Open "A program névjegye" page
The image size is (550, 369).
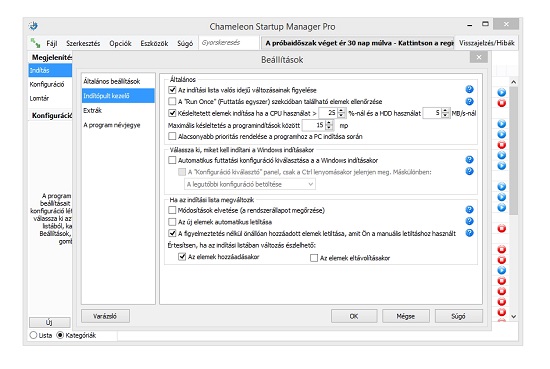[x=118, y=125]
